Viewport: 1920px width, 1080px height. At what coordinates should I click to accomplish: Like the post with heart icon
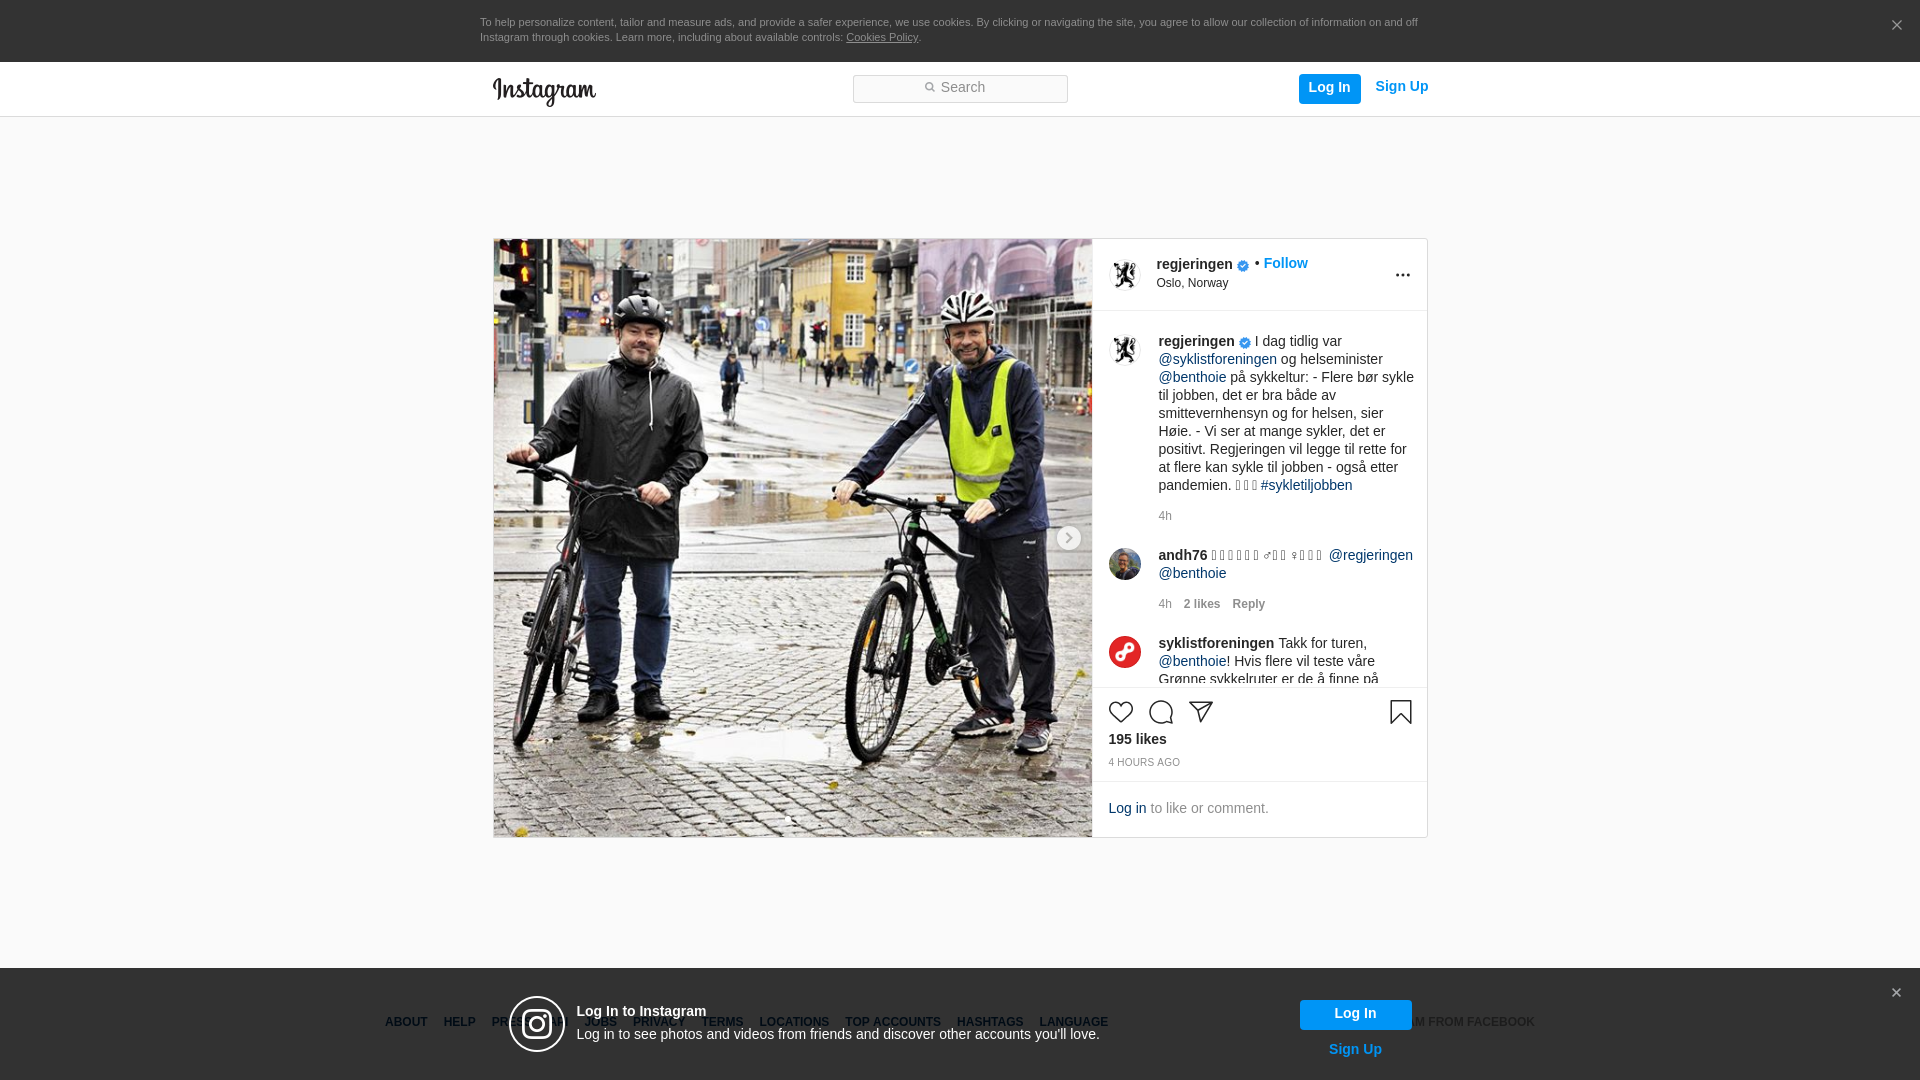[x=1121, y=712]
